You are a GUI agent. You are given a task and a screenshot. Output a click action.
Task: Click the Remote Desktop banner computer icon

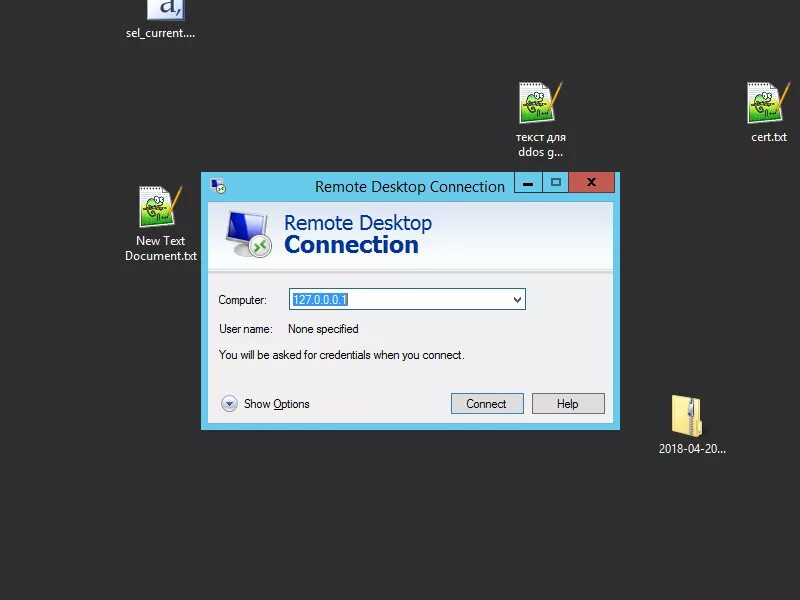(x=248, y=234)
